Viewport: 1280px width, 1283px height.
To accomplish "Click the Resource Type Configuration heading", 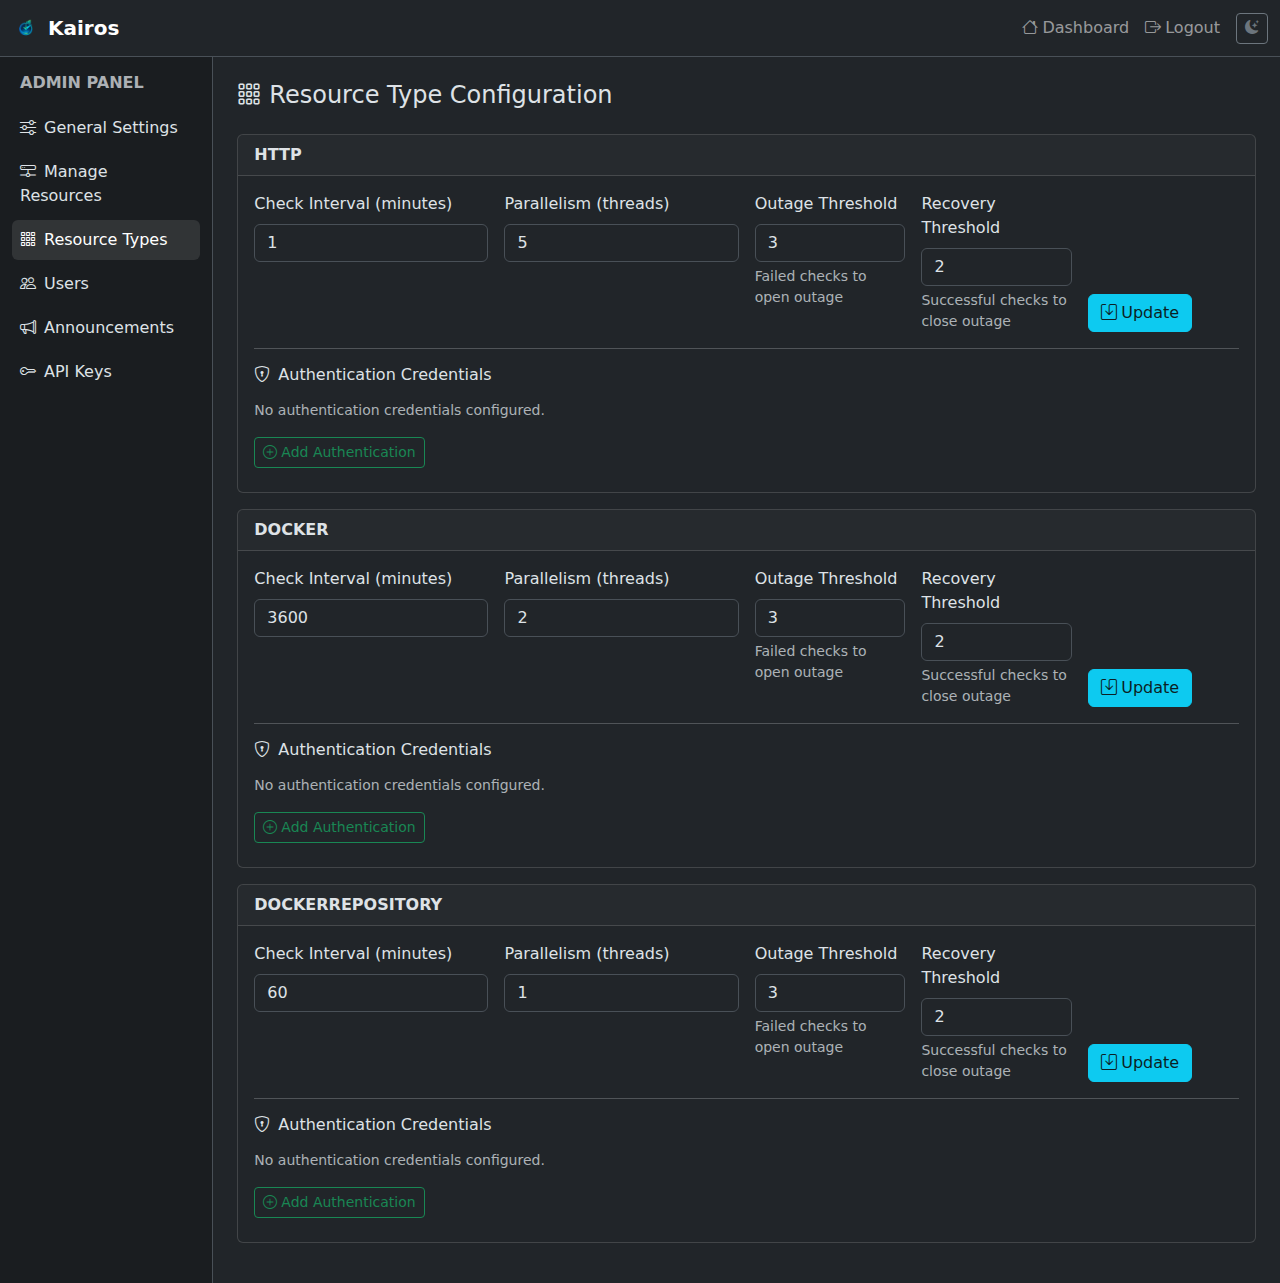I will (440, 95).
